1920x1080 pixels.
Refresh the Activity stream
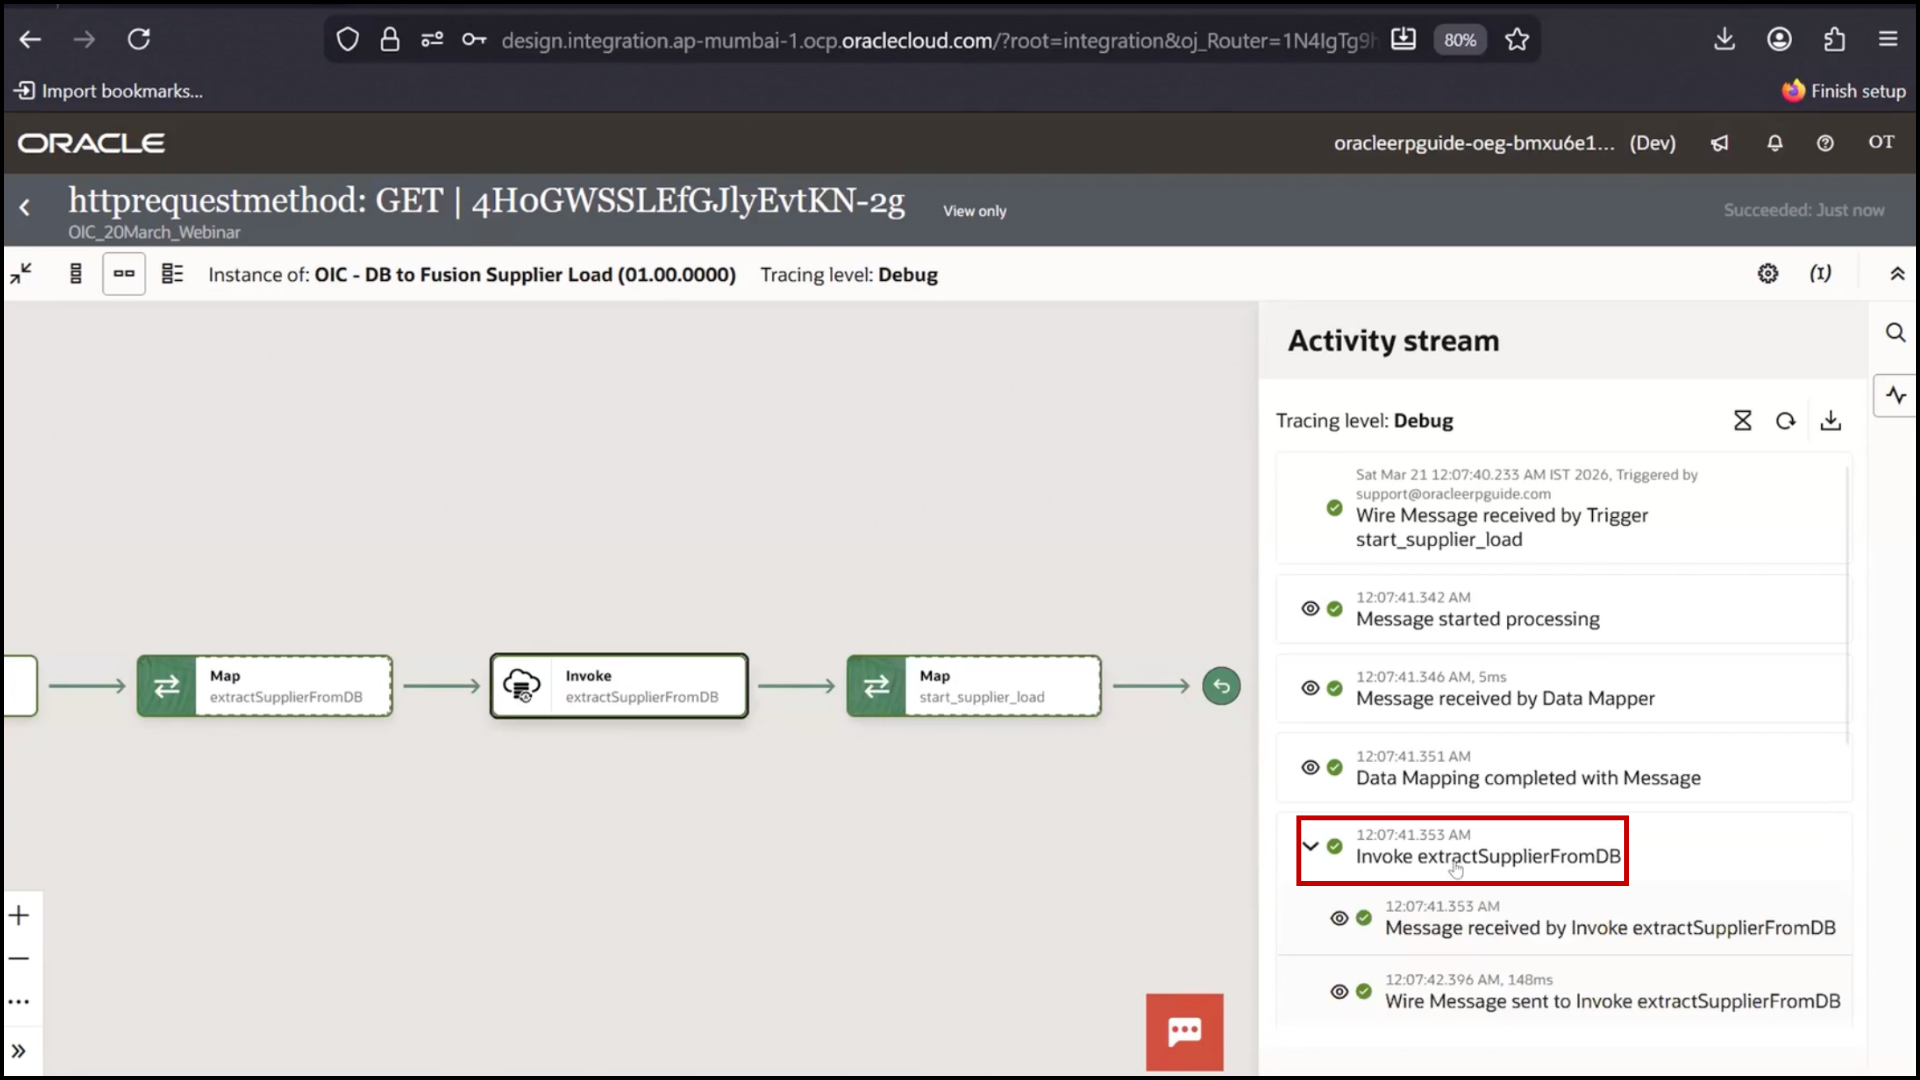(x=1786, y=421)
